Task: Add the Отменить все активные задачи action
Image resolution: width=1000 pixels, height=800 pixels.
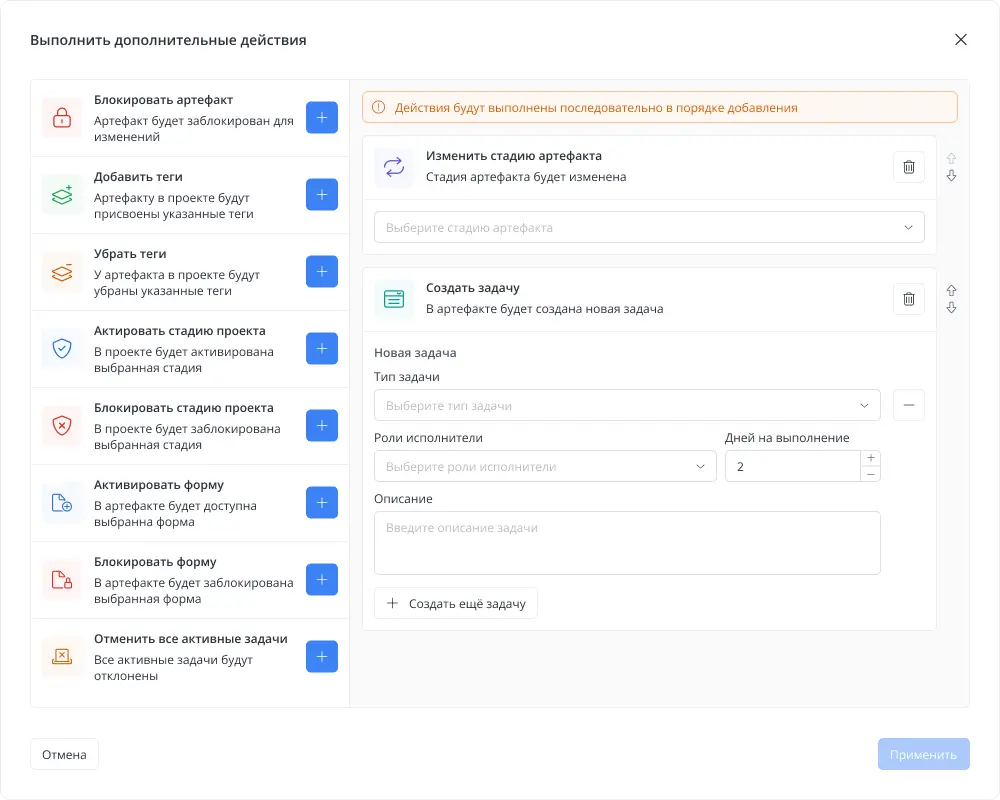Action: point(321,656)
